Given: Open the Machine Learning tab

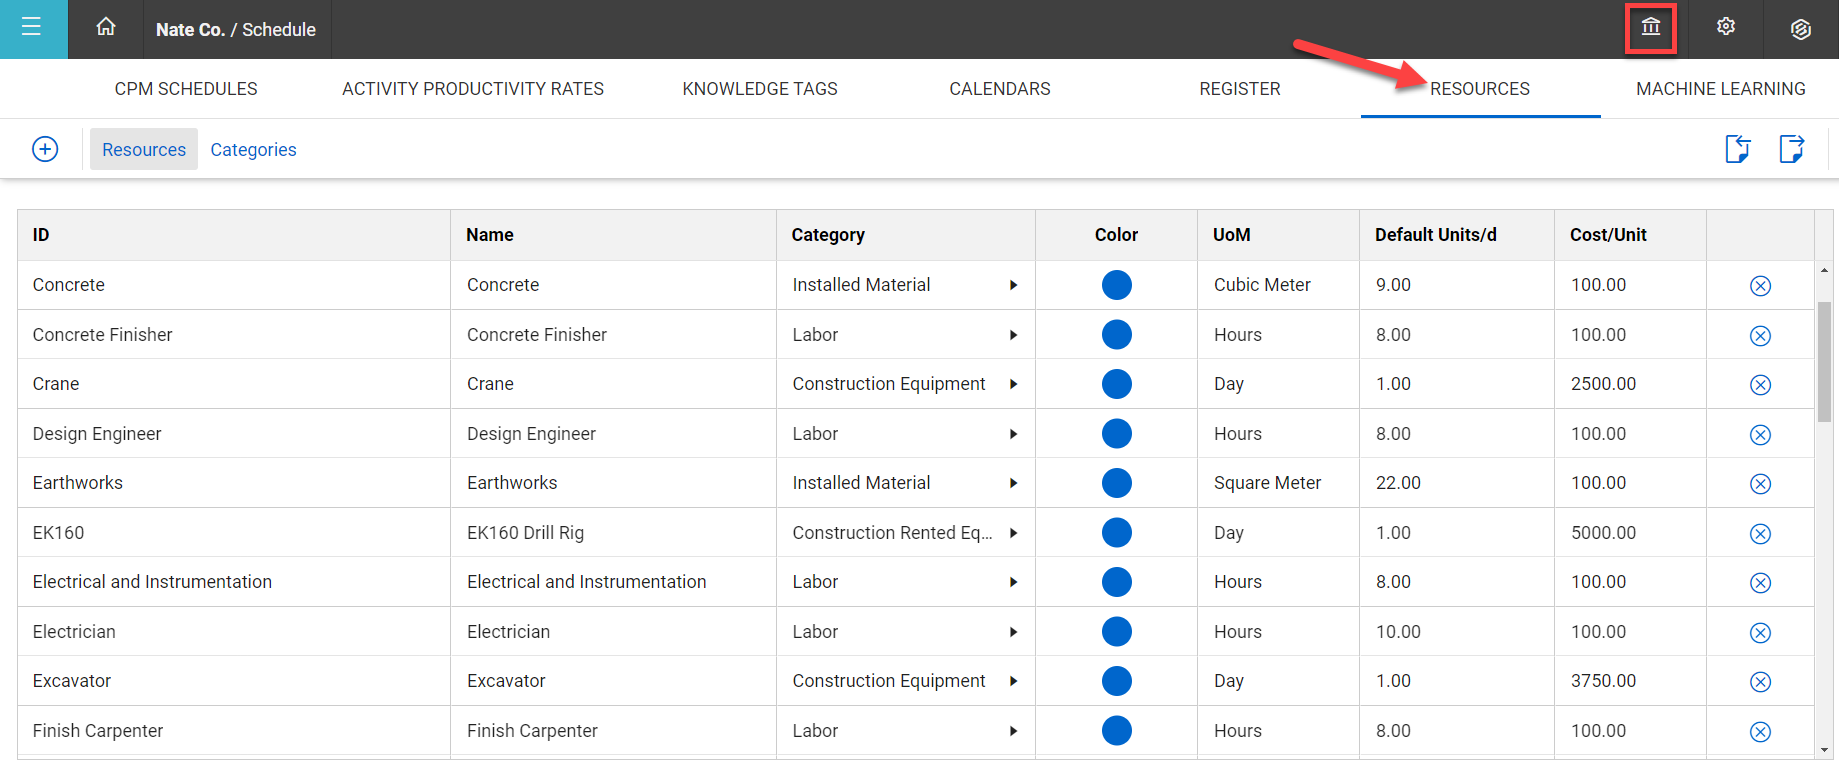Looking at the screenshot, I should [x=1720, y=89].
